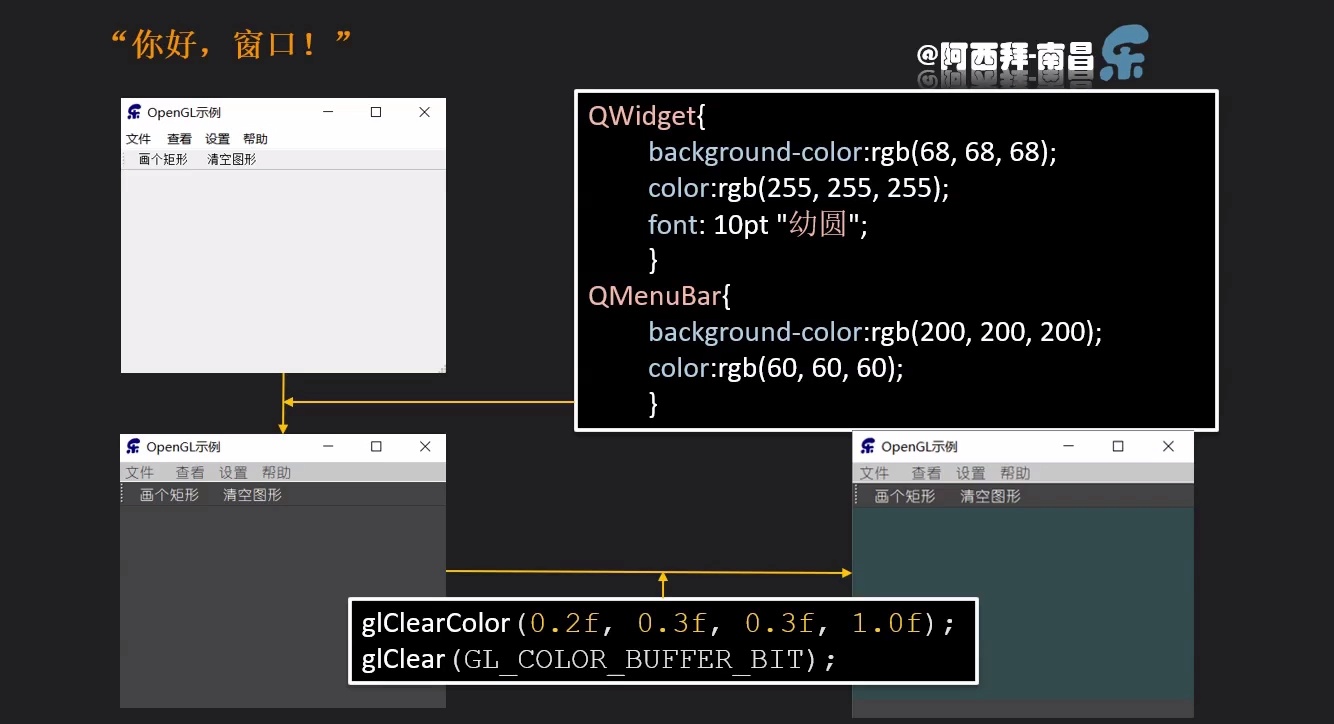
Task: Click the blue 乐 watermark logo
Action: (x=1123, y=53)
